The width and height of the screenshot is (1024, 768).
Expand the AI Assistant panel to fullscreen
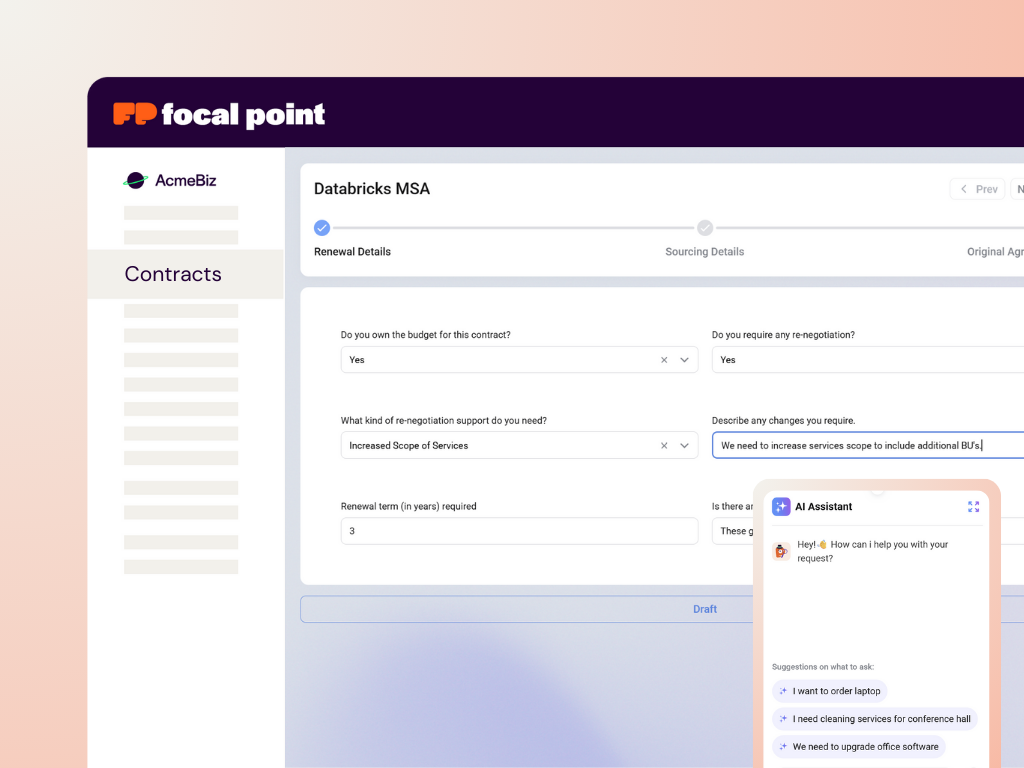click(x=973, y=507)
